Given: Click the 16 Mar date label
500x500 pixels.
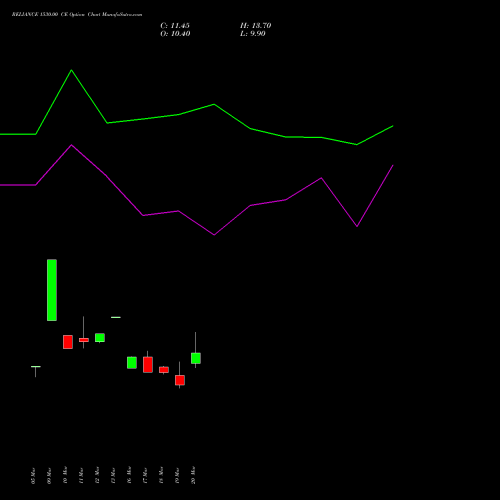Looking at the screenshot, I should (129, 476).
